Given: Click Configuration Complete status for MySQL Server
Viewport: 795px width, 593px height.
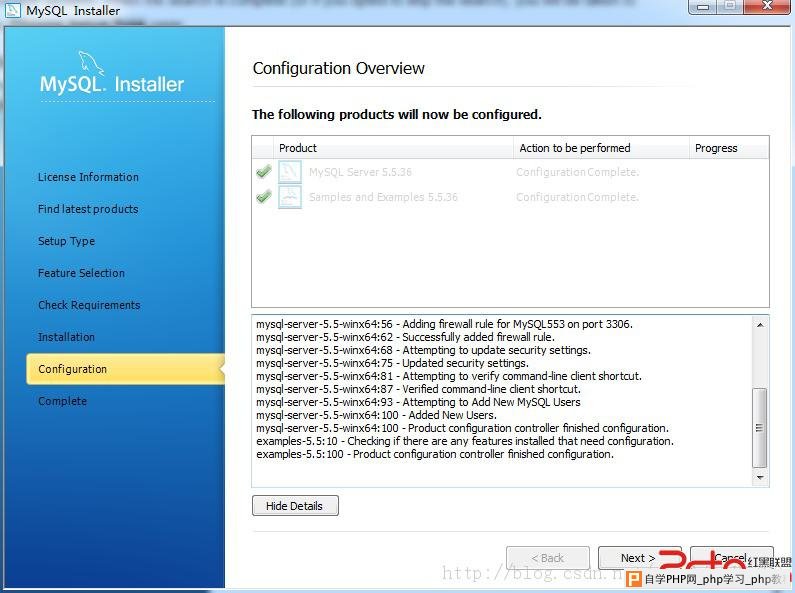Looking at the screenshot, I should 577,172.
